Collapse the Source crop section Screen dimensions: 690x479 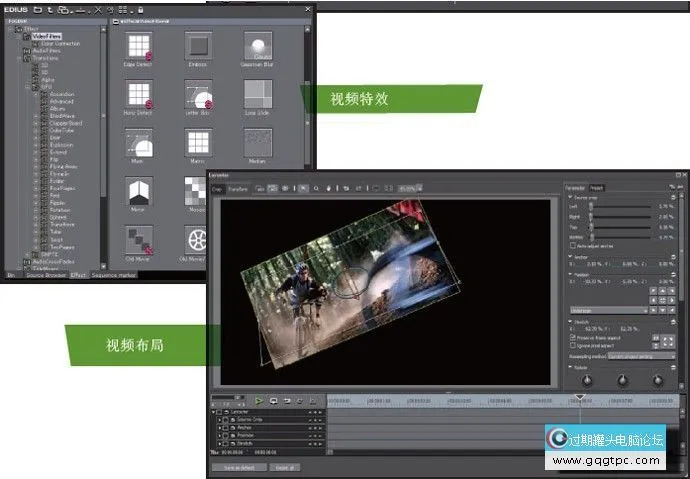click(568, 197)
